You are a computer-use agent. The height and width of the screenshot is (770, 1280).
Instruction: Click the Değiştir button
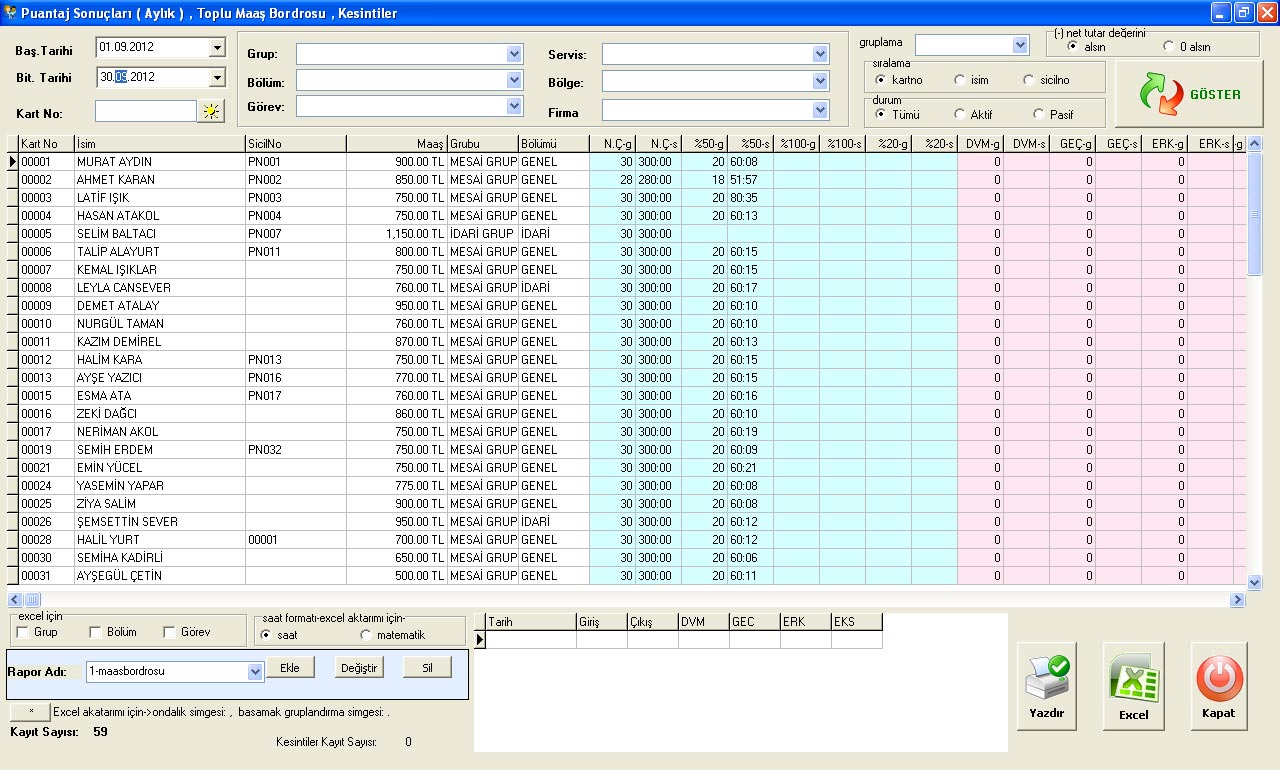tap(359, 668)
